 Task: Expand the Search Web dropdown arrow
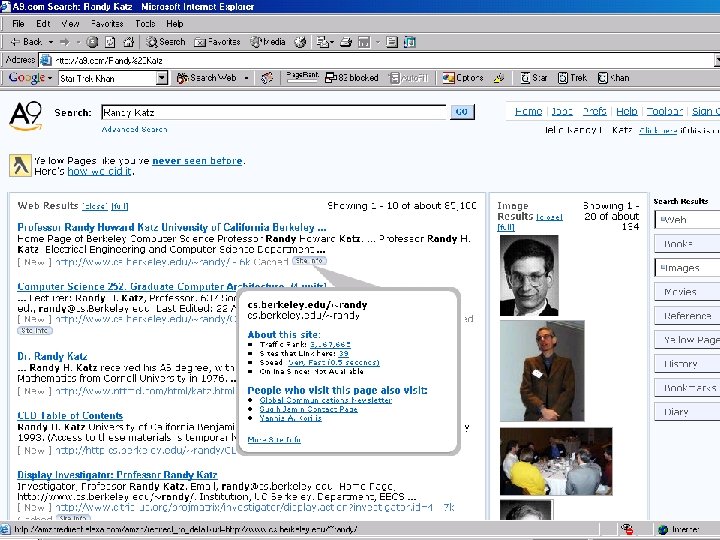tap(247, 78)
